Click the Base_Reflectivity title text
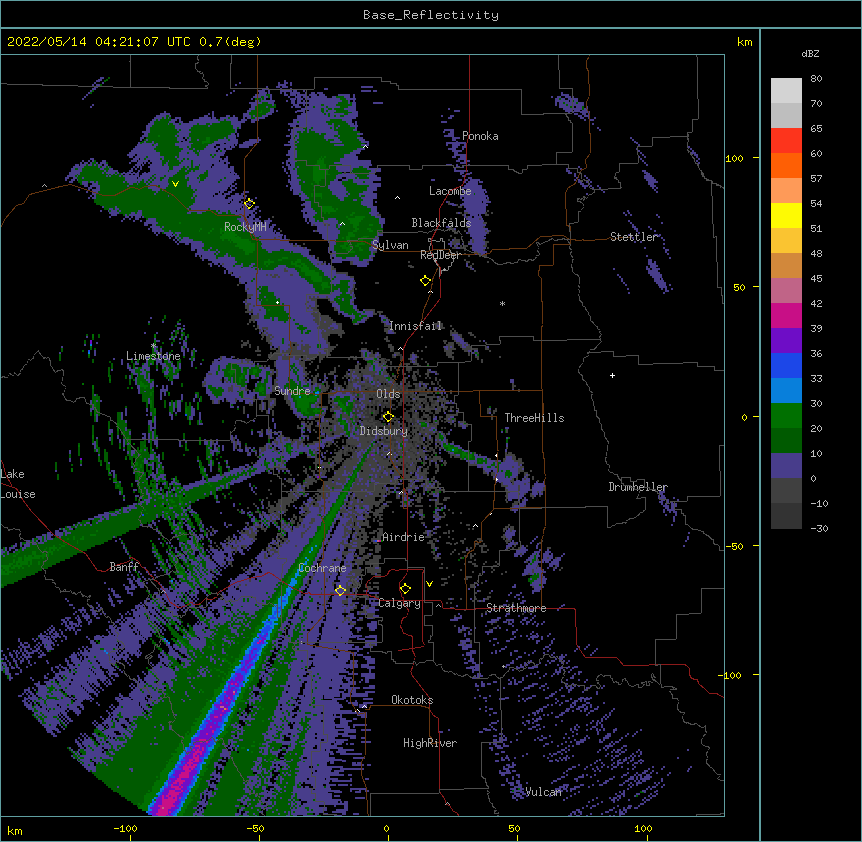The width and height of the screenshot is (862, 842). [431, 15]
